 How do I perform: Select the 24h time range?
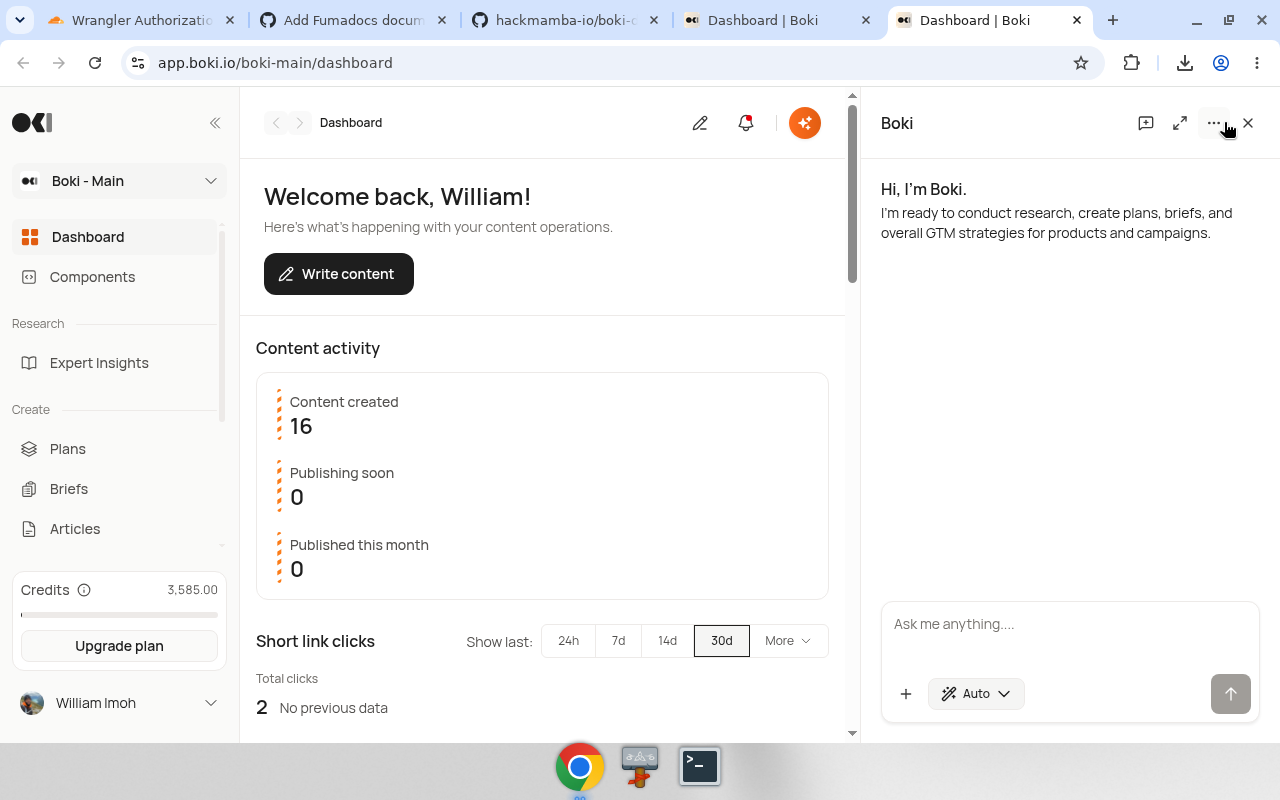click(x=568, y=641)
